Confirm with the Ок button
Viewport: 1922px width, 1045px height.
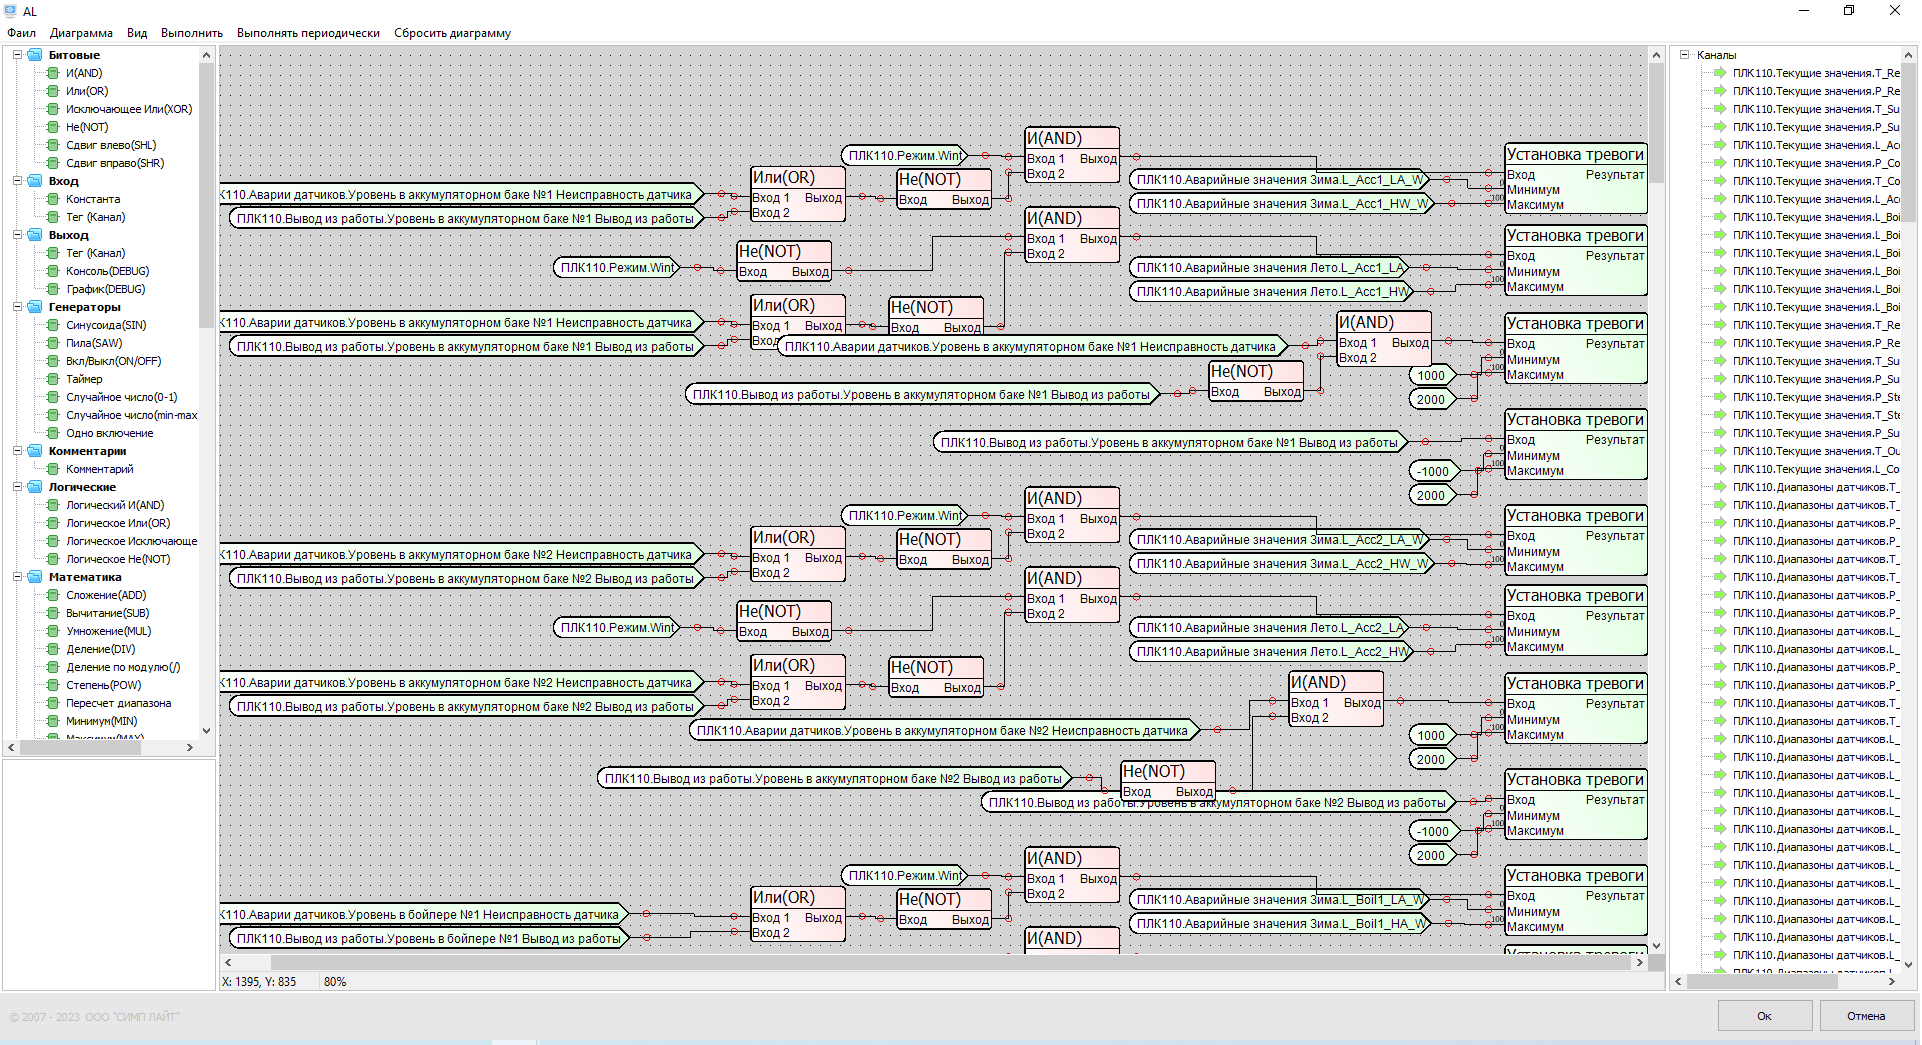[x=1765, y=1016]
